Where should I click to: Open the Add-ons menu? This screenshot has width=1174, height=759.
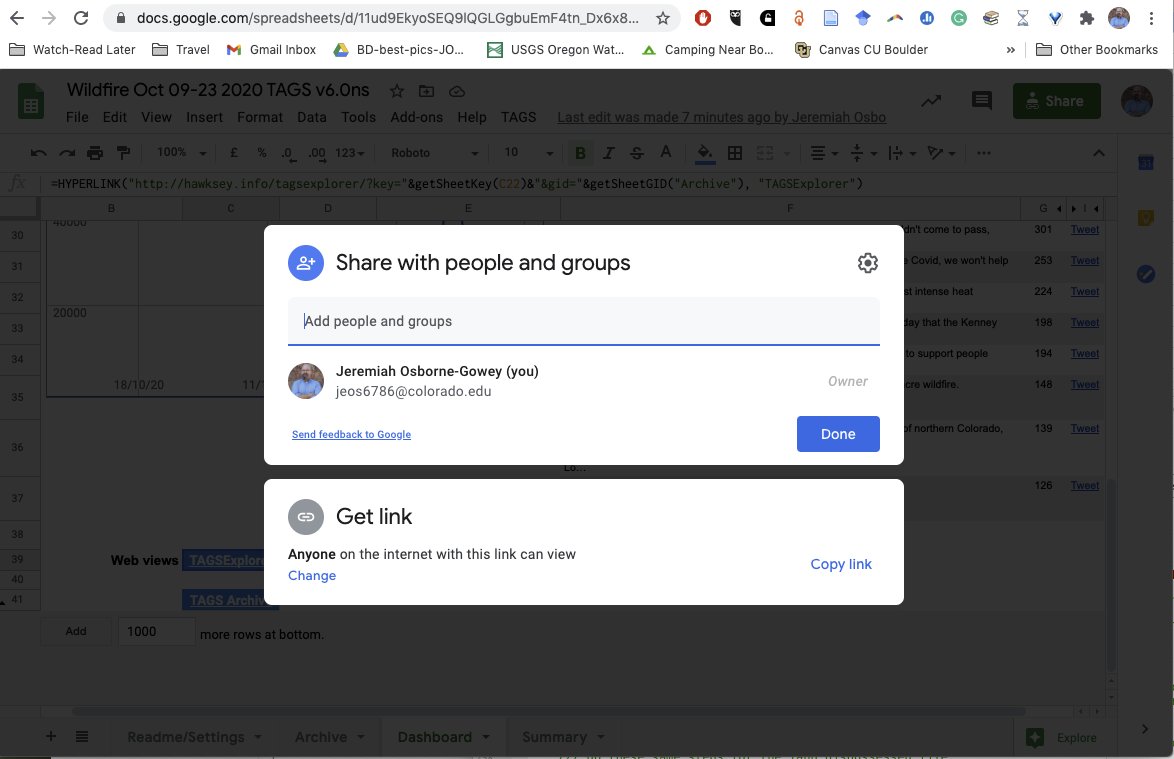[x=416, y=118]
